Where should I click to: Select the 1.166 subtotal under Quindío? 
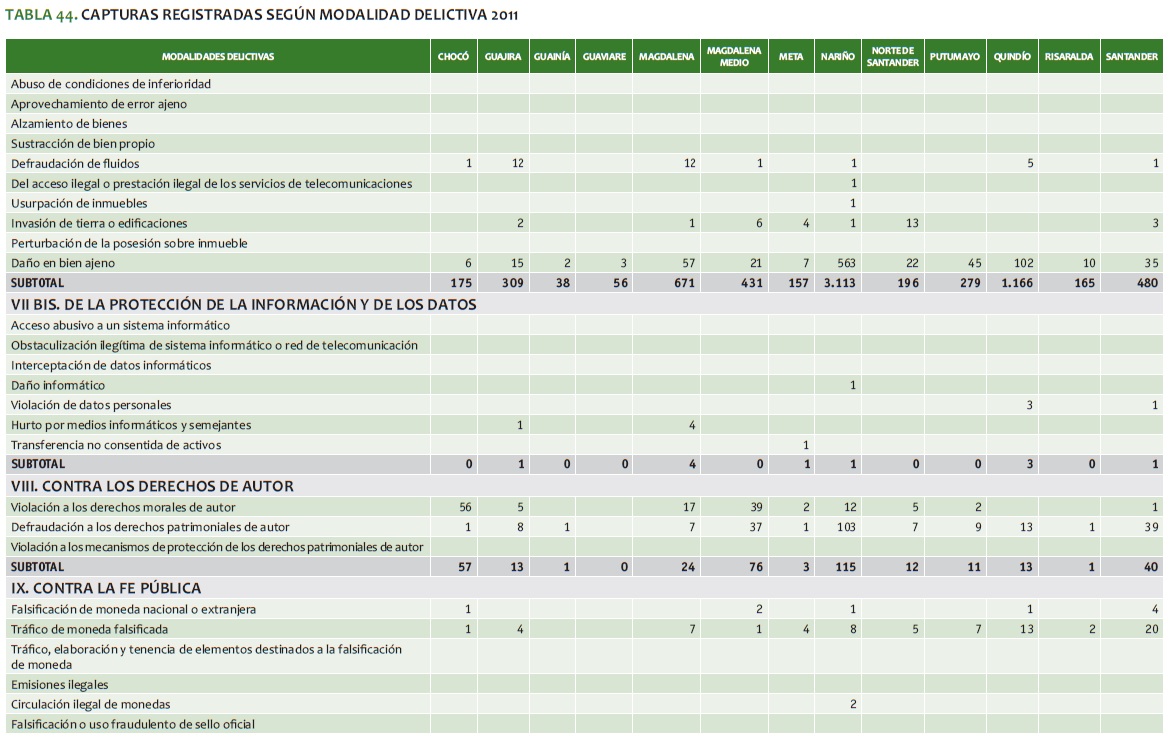pos(1015,283)
